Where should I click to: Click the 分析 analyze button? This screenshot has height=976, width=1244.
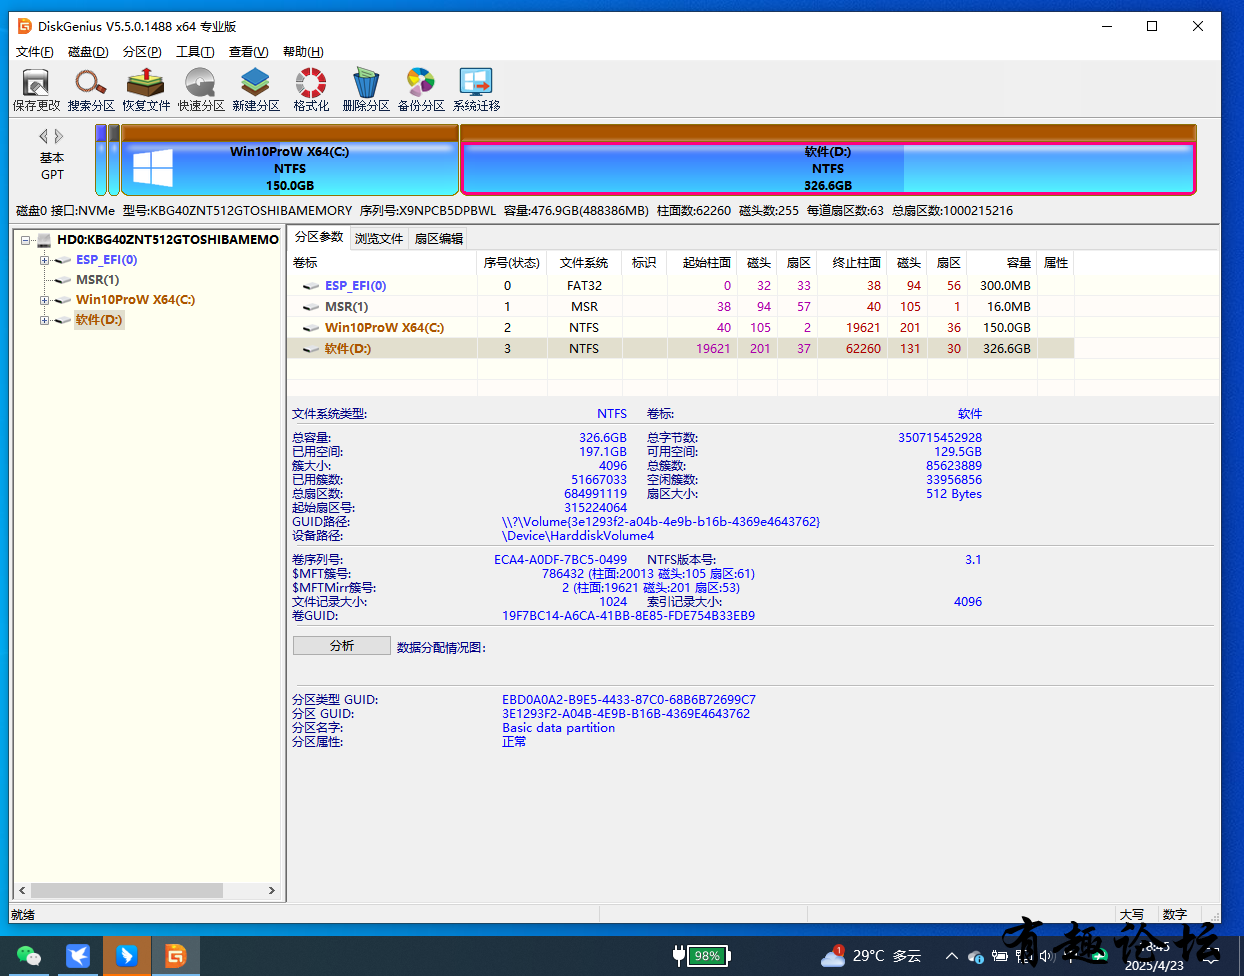(342, 646)
